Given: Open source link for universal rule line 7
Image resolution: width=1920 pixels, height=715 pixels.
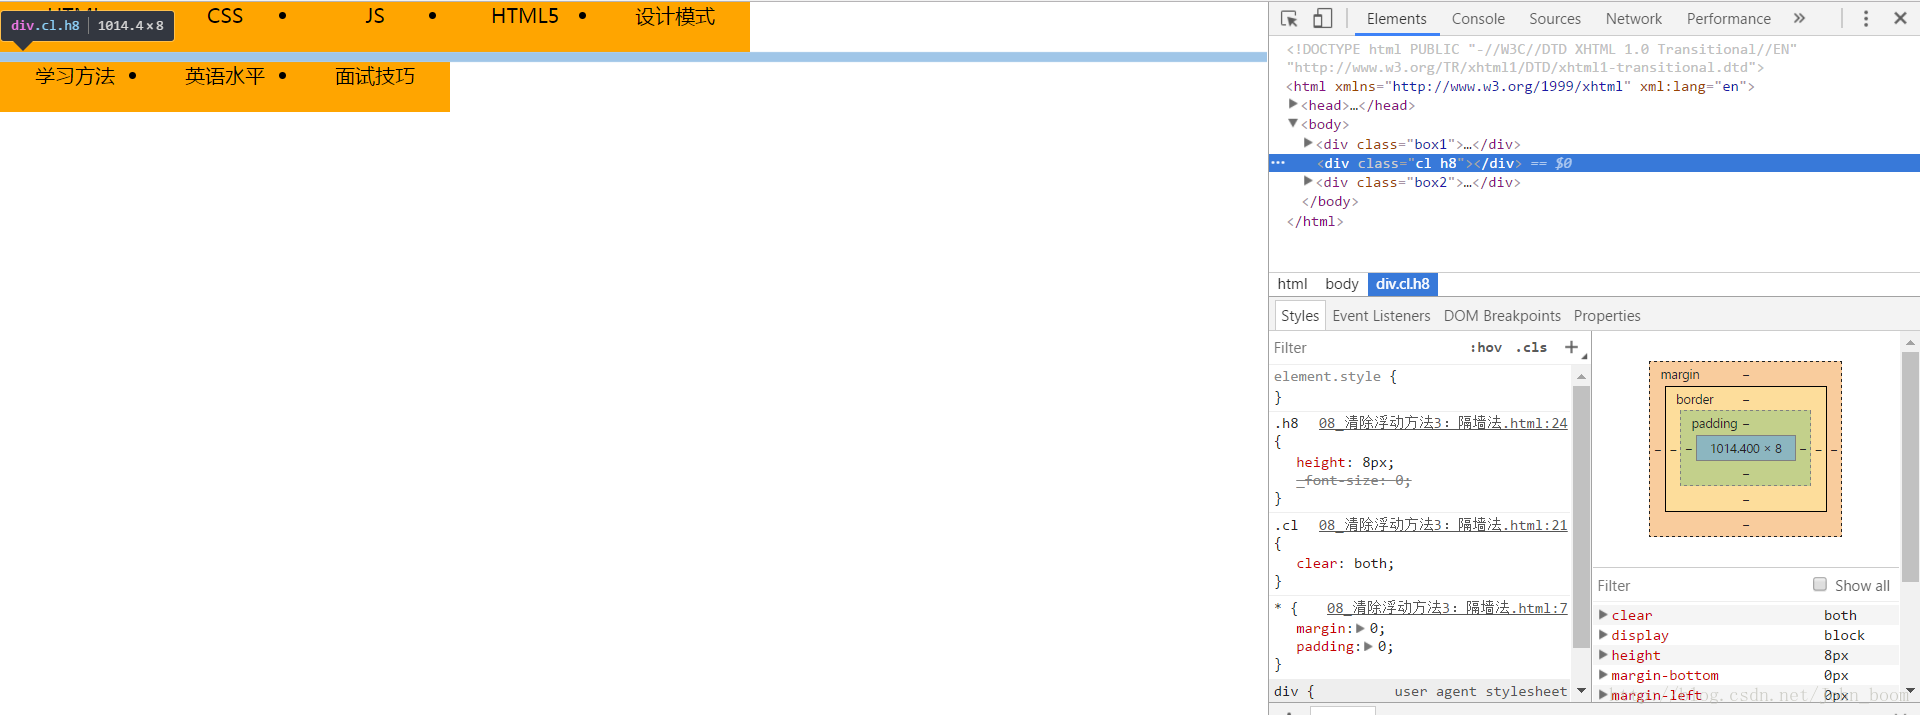Looking at the screenshot, I should (x=1447, y=608).
